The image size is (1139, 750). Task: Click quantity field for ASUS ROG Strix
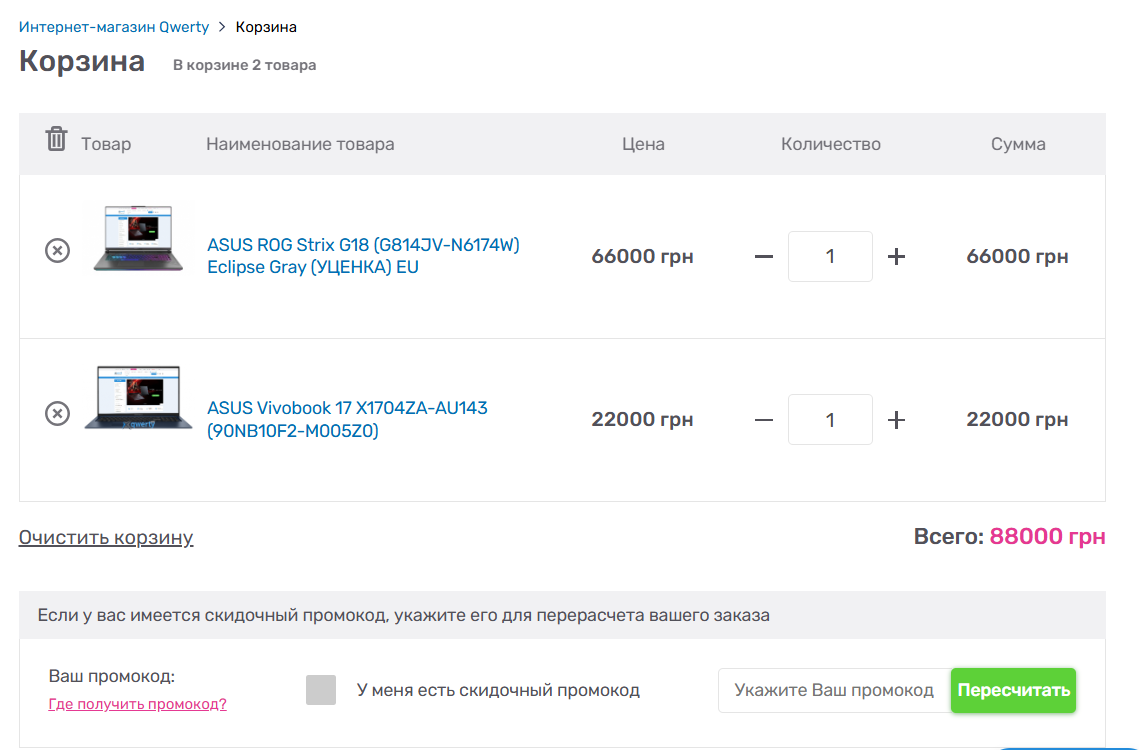pos(830,257)
